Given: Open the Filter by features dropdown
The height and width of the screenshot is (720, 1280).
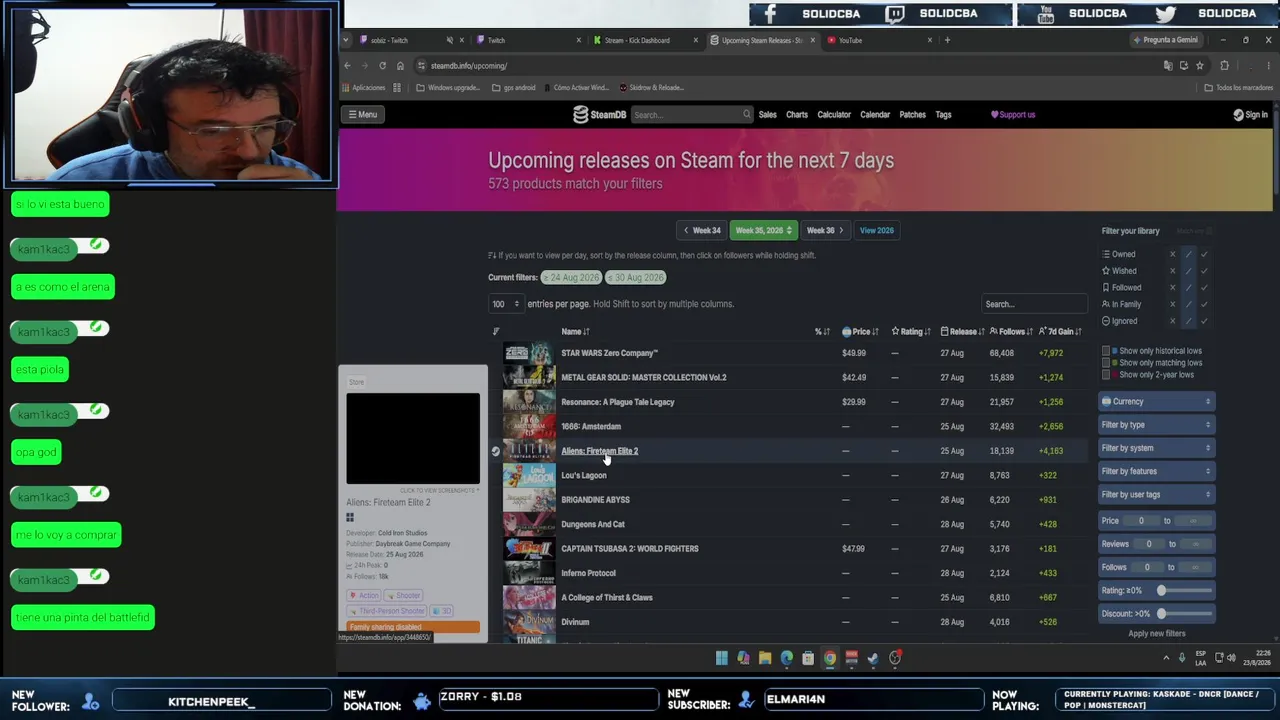Looking at the screenshot, I should (x=1156, y=471).
